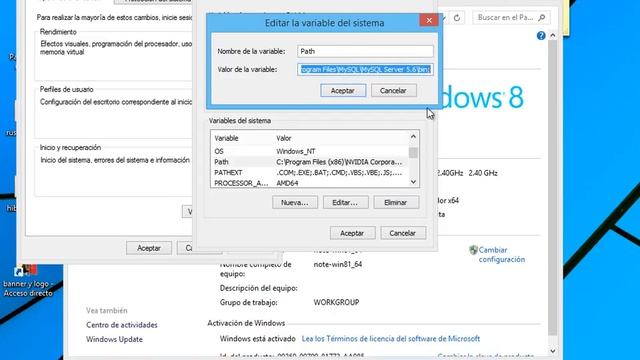Cancel the variable edit dialog

pyautogui.click(x=393, y=91)
